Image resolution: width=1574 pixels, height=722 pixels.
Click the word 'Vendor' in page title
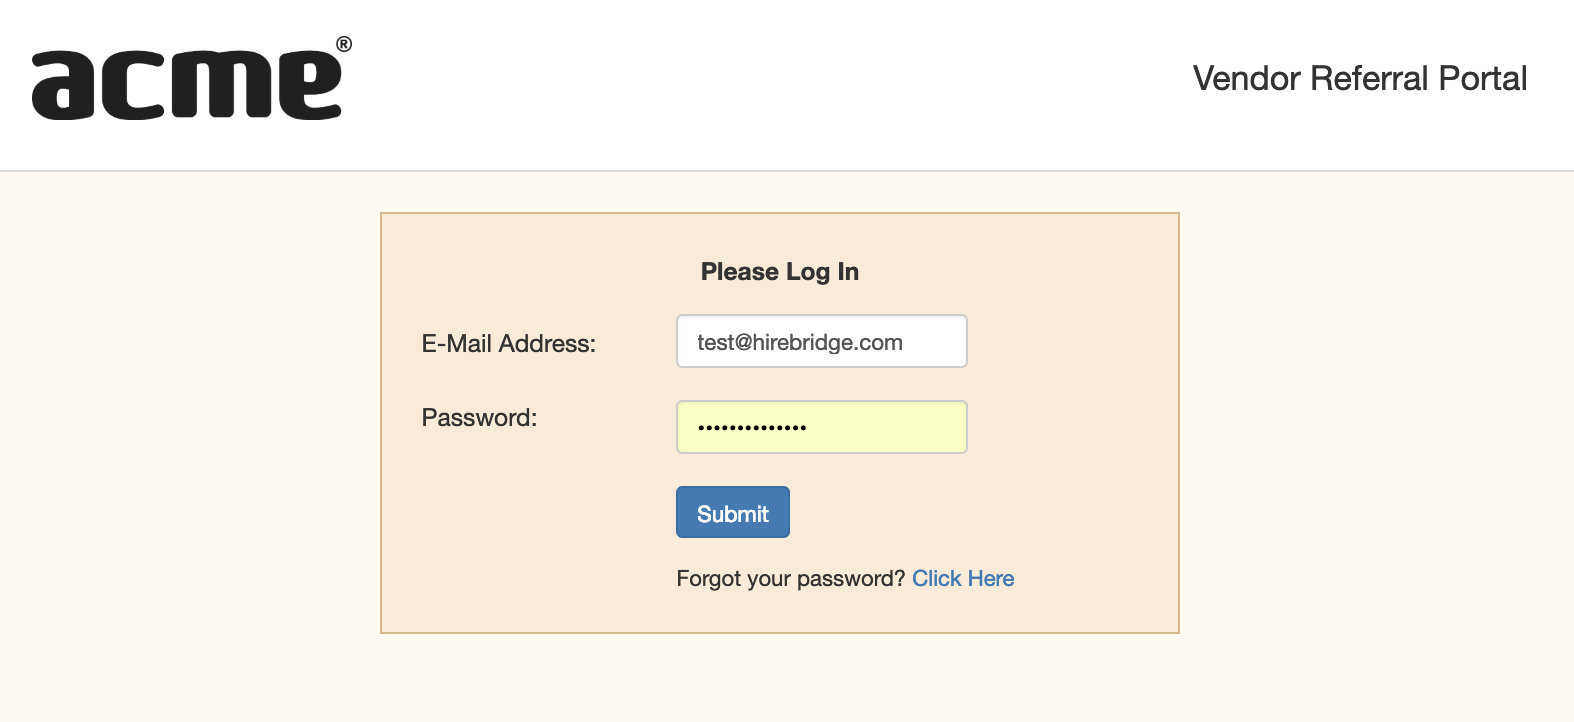[1246, 78]
